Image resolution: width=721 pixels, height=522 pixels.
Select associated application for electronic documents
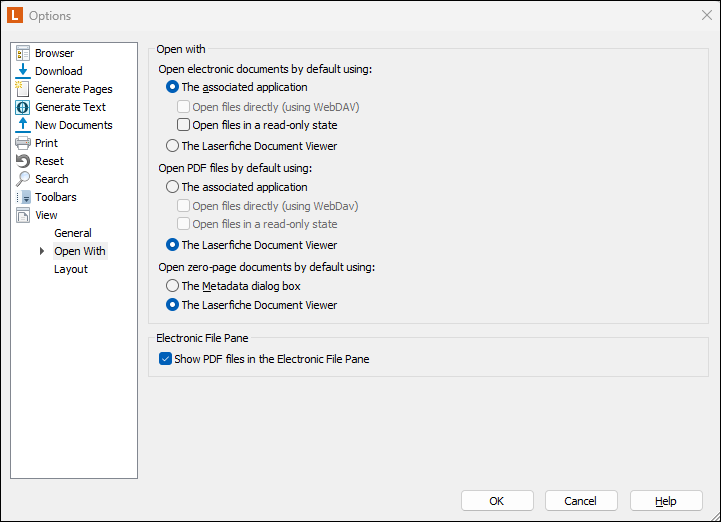(172, 87)
